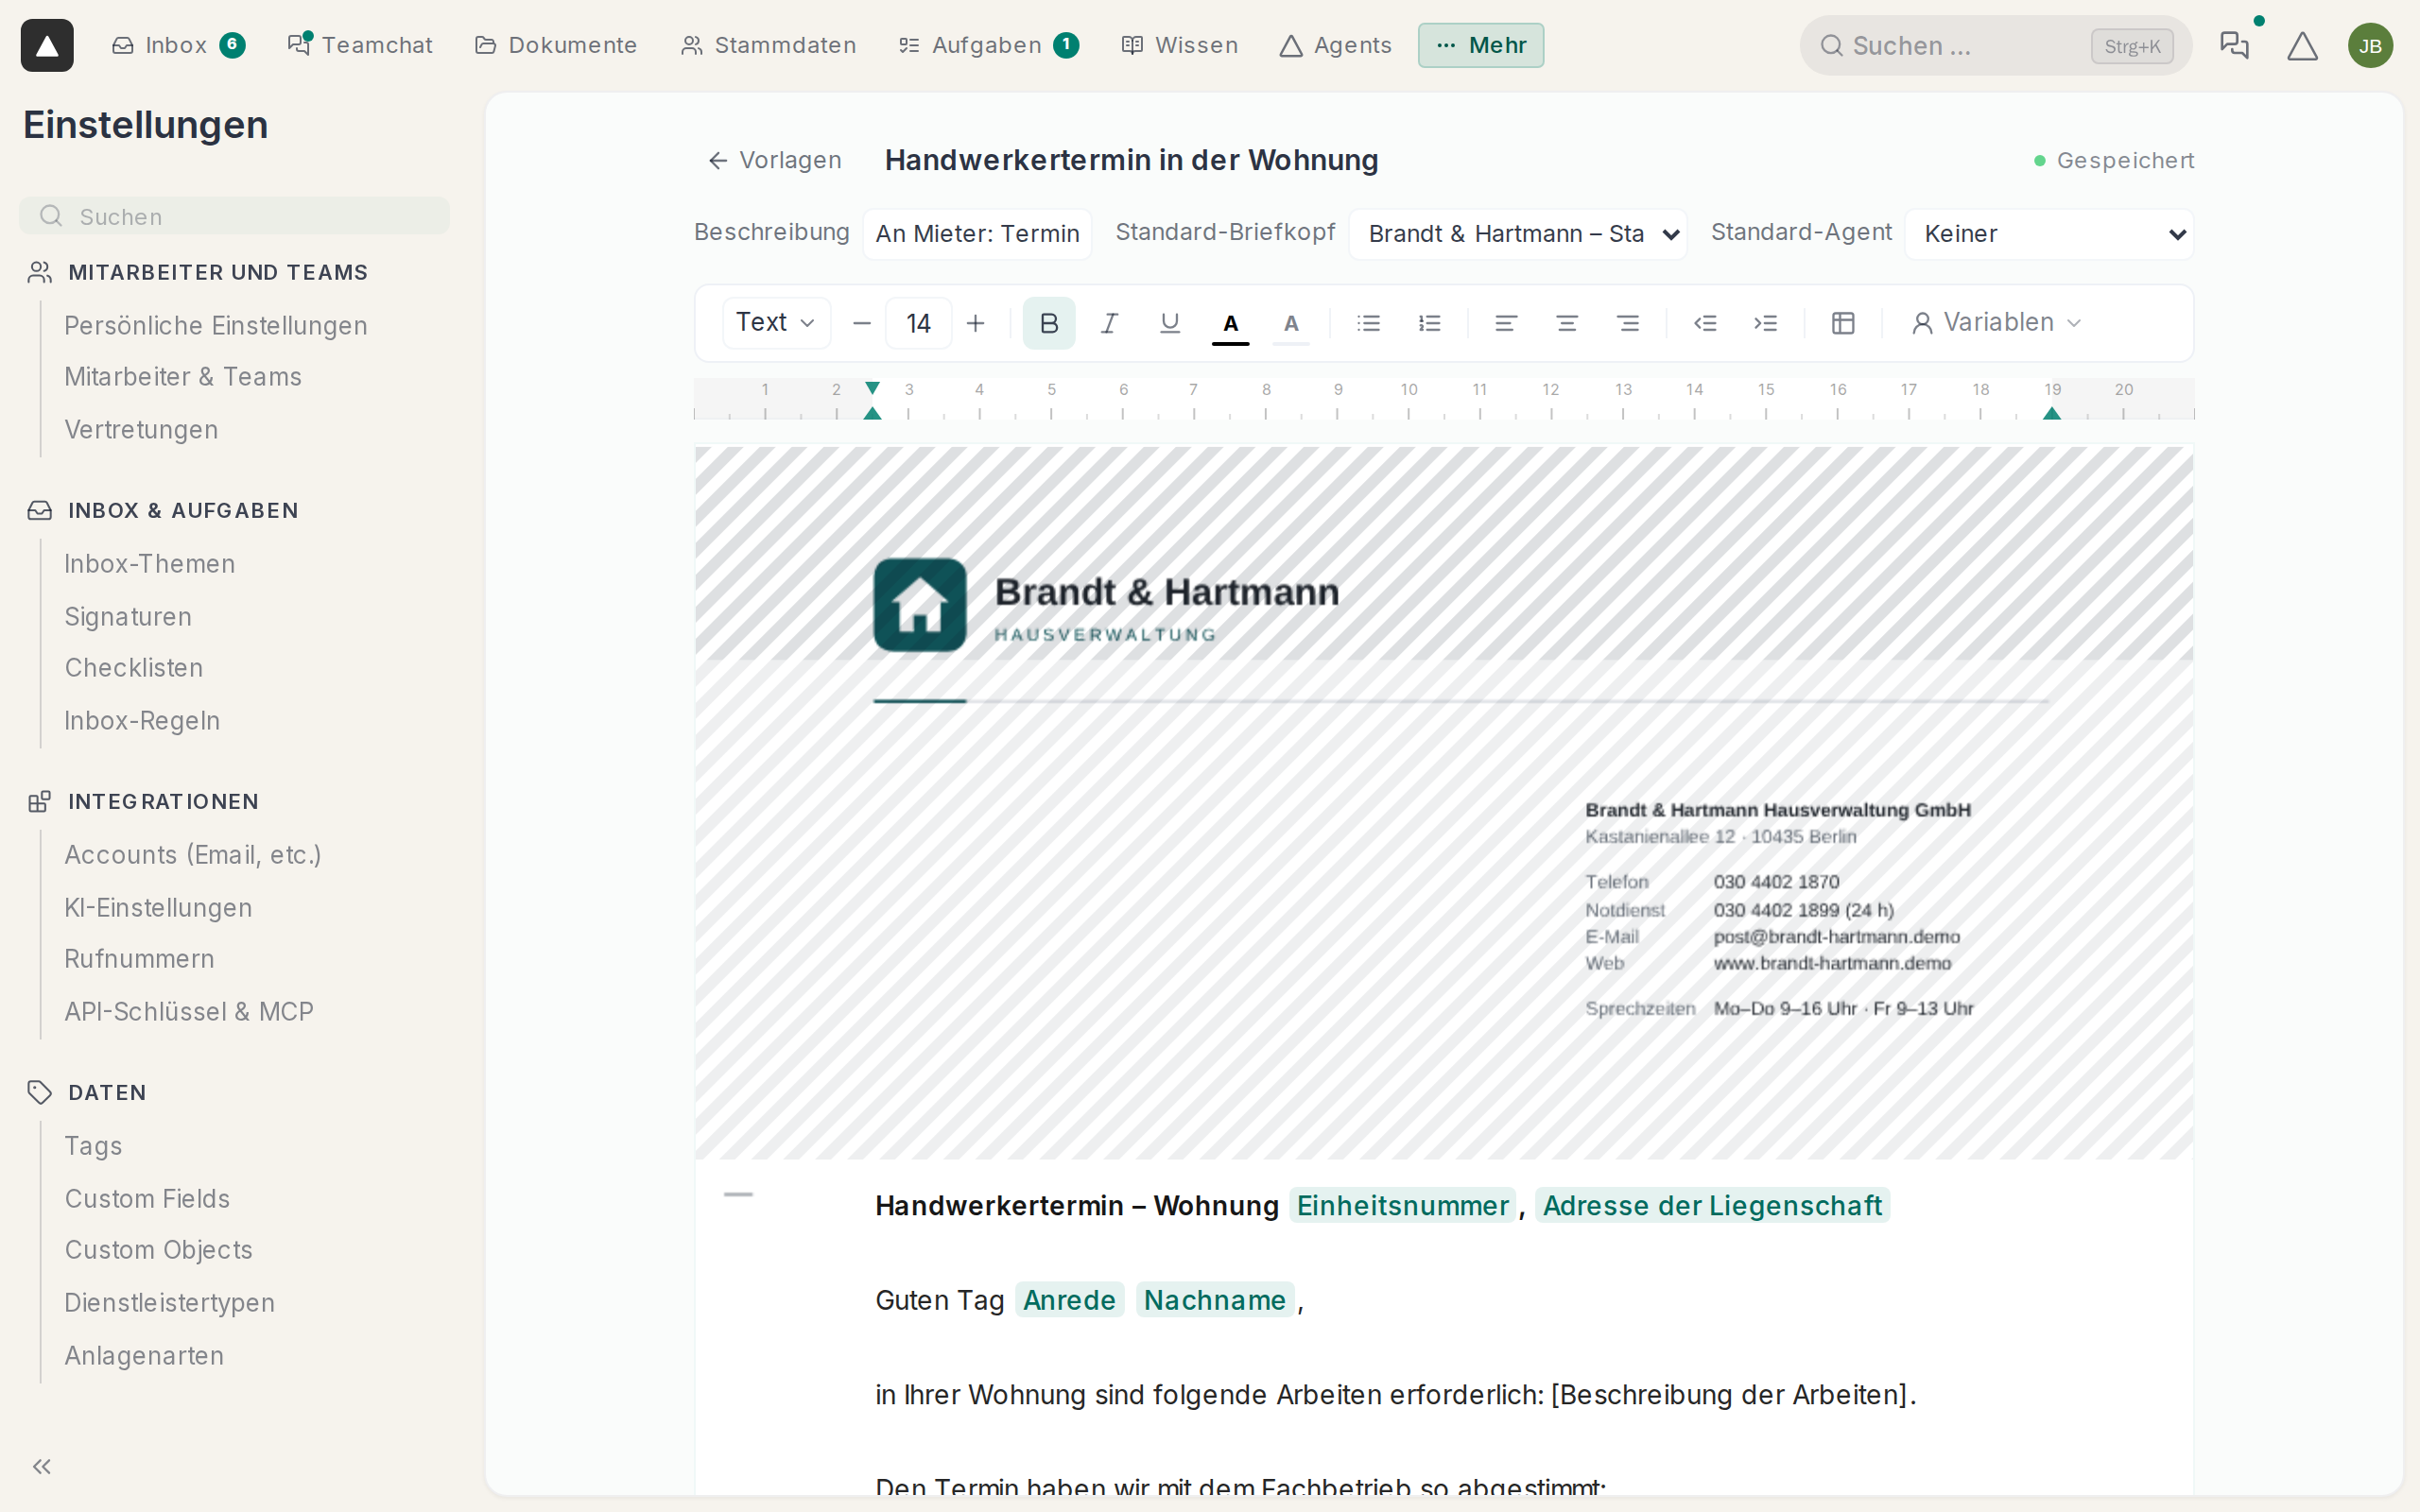Open KI-Einstellungen
The height and width of the screenshot is (1512, 2420).
point(158,907)
